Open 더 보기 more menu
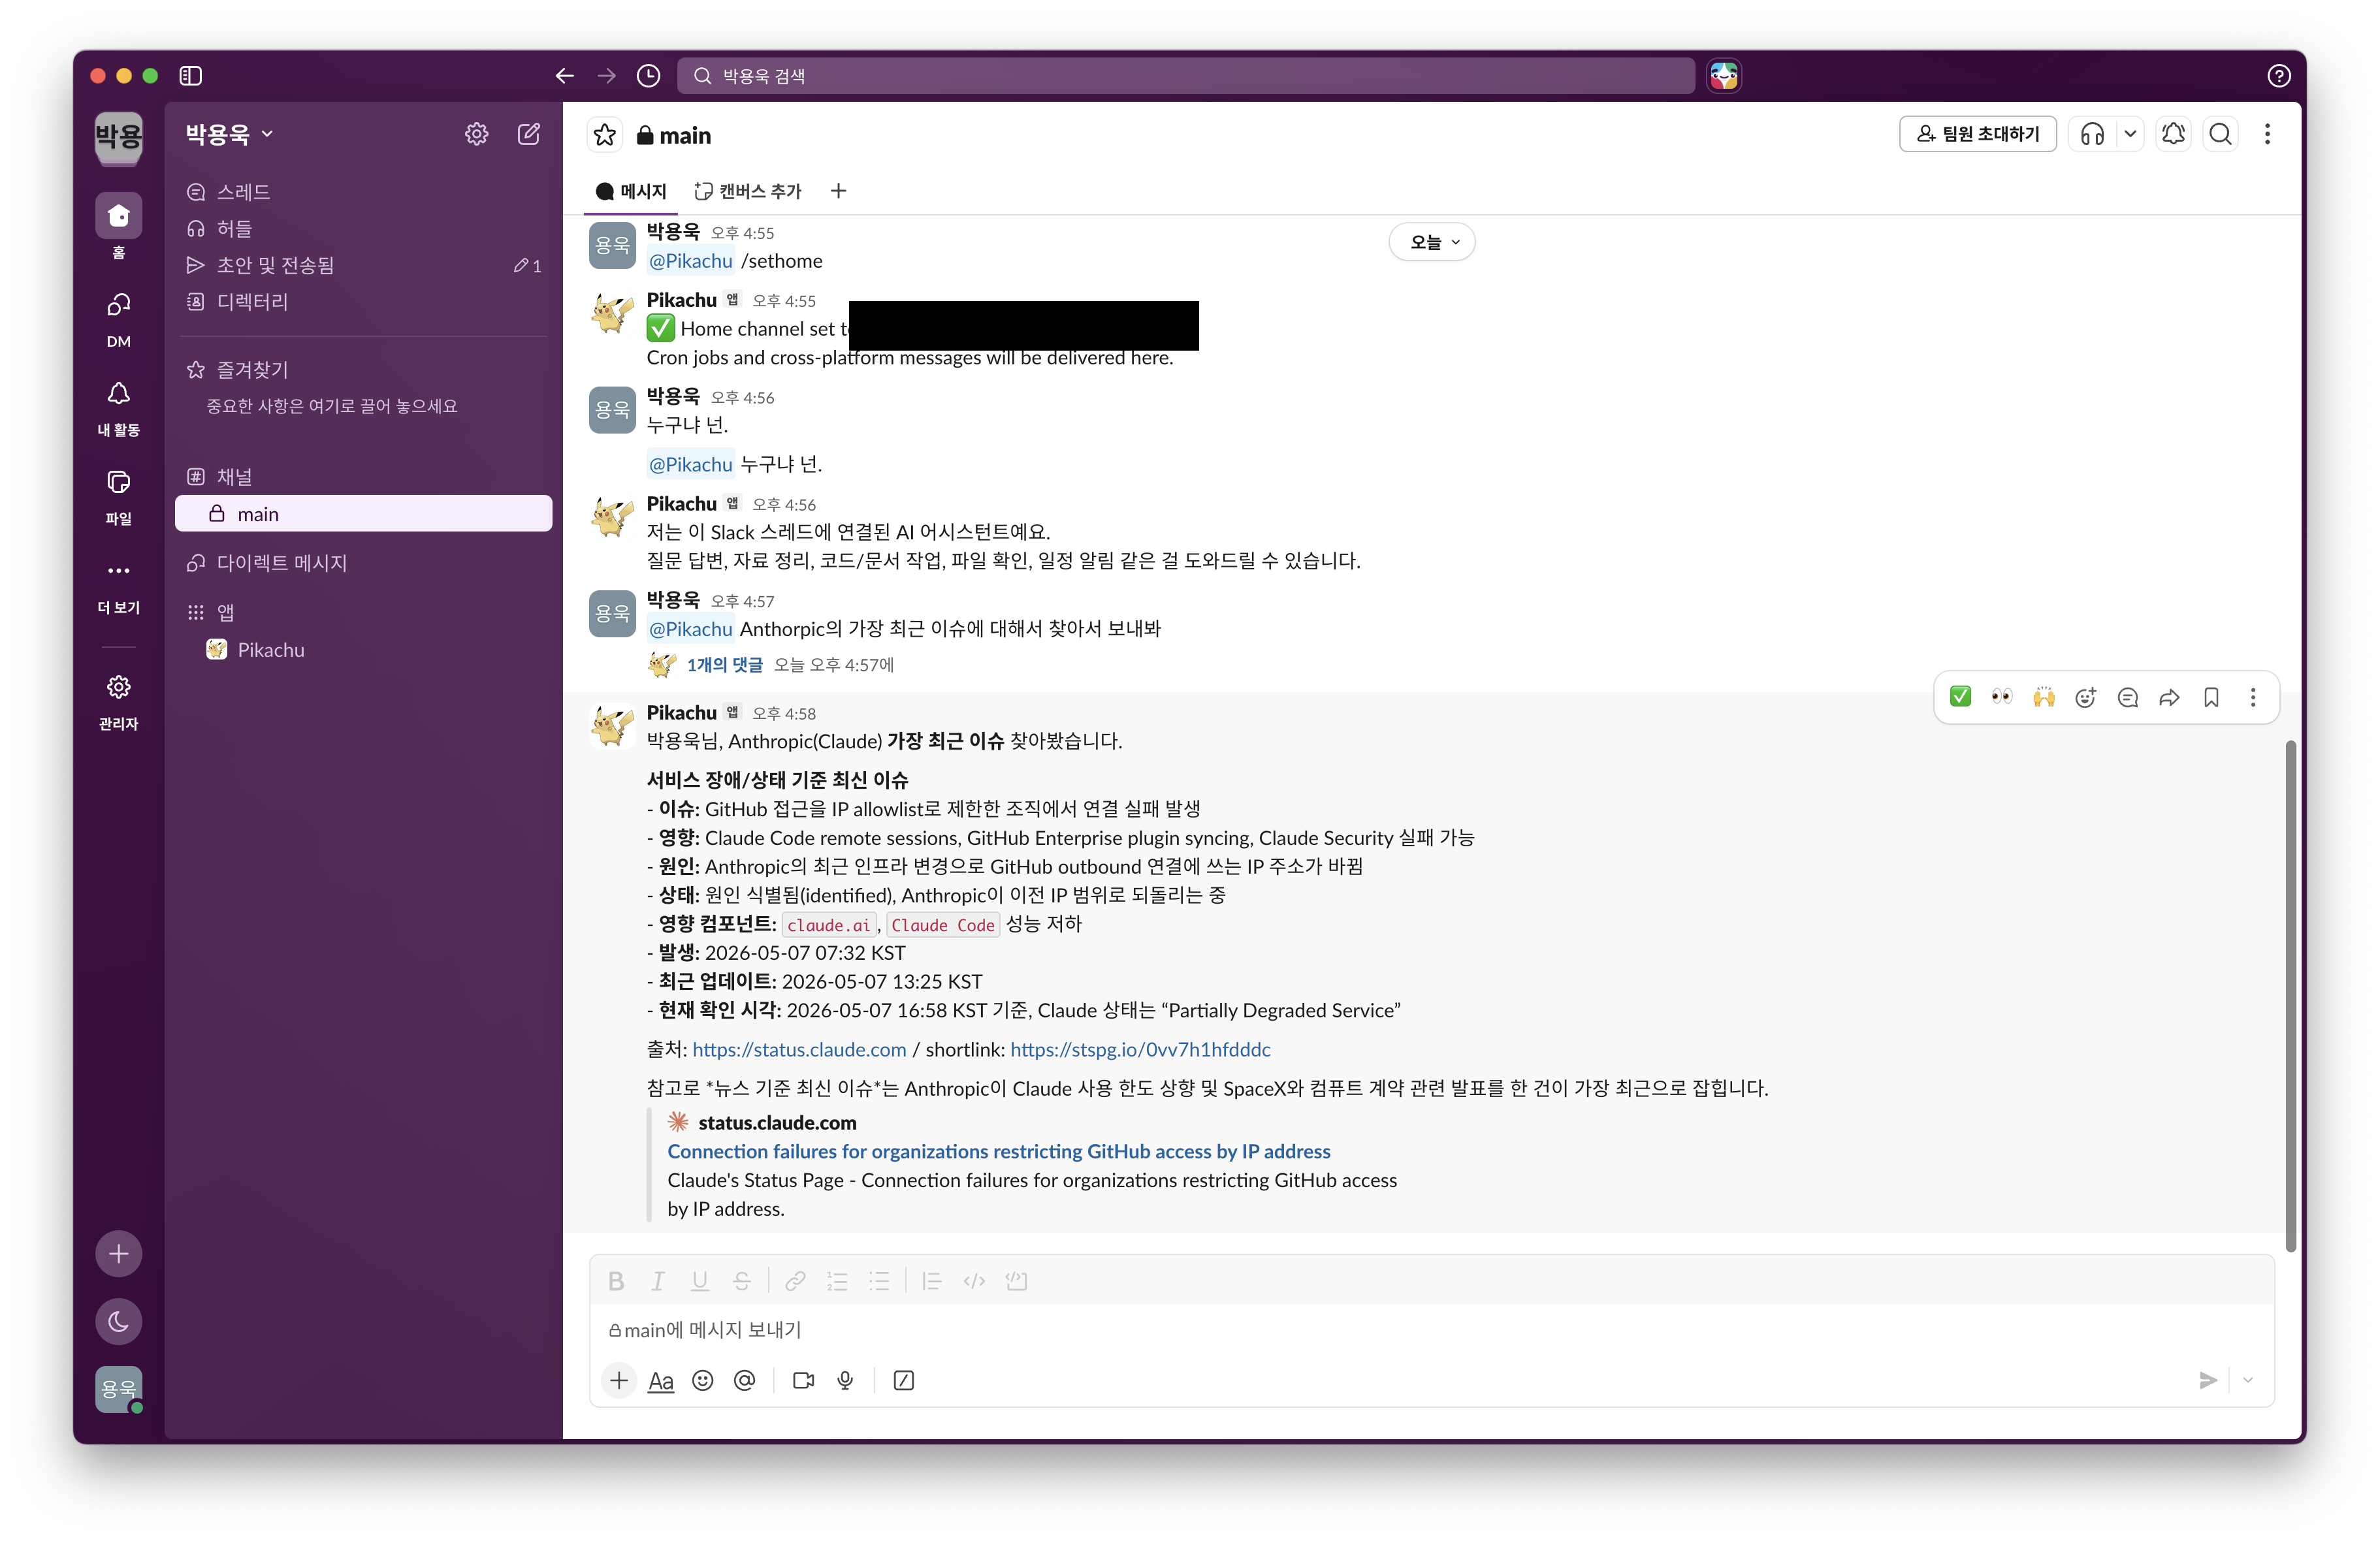The image size is (2380, 1541). [119, 585]
